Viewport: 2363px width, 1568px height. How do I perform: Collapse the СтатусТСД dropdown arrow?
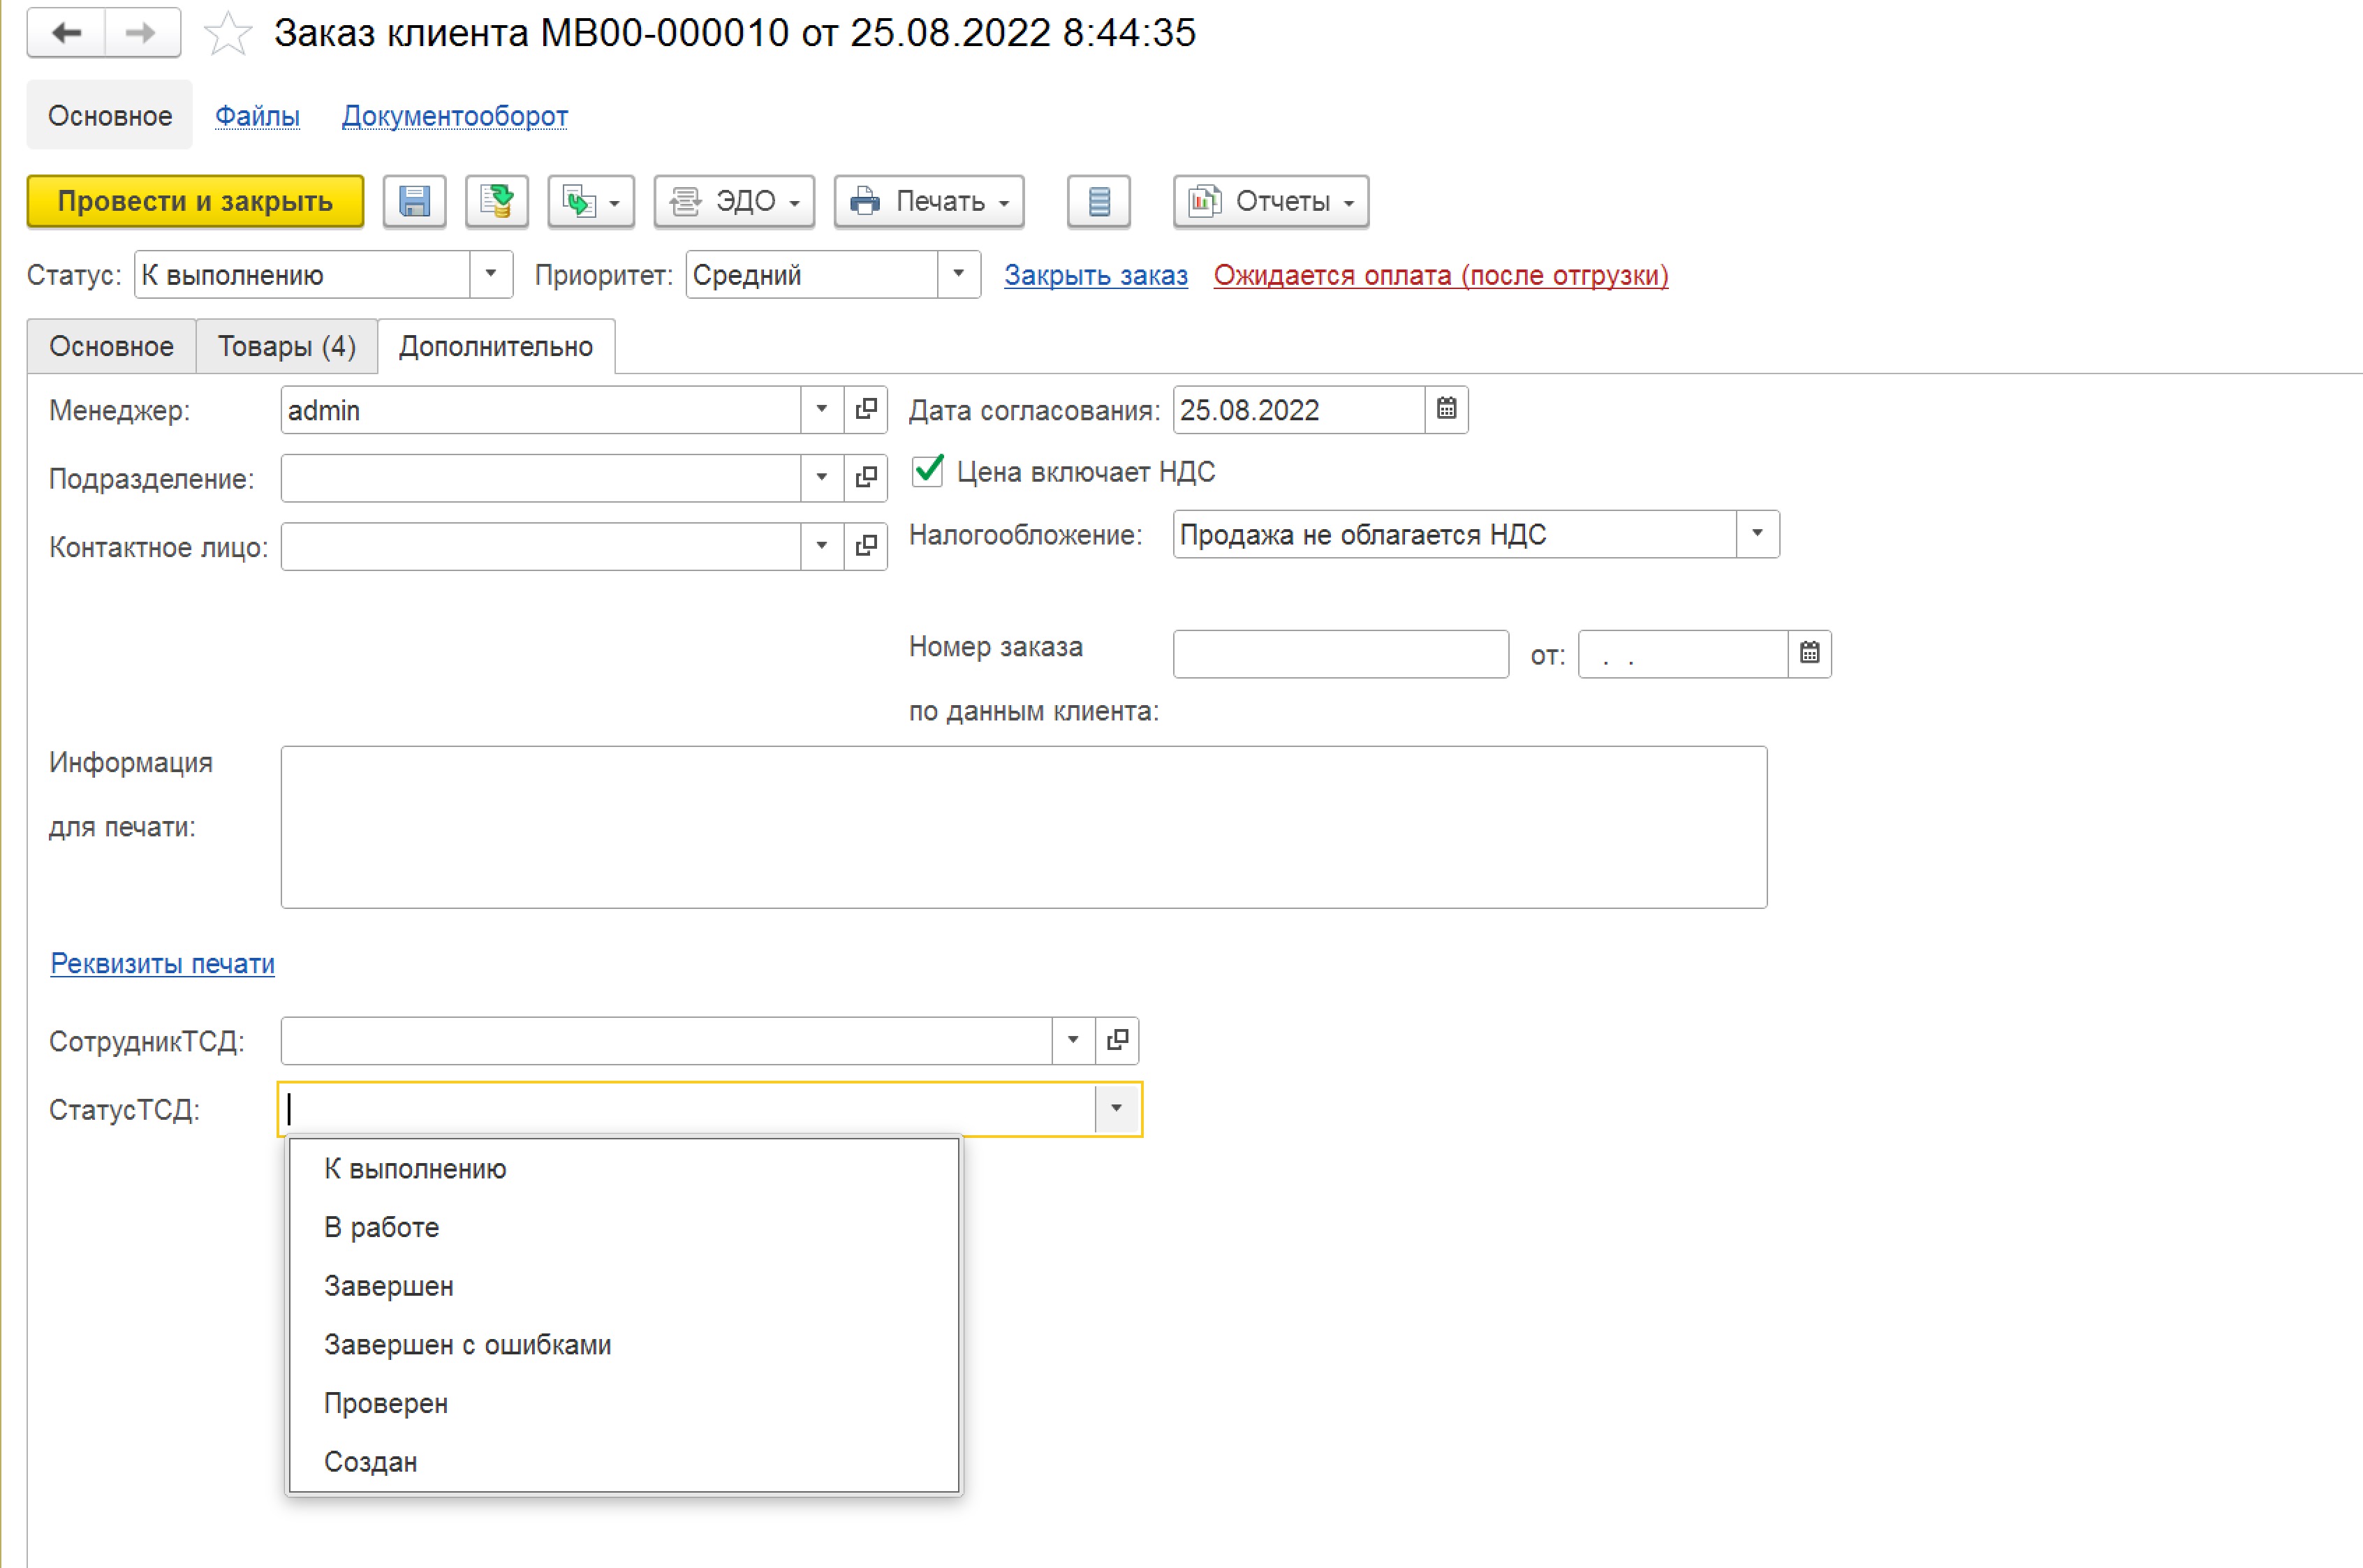point(1117,1108)
